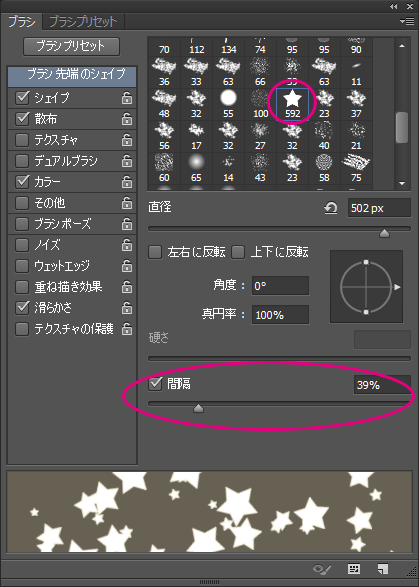Select brush tip labeled 11
This screenshot has width=419, height=587.
click(356, 73)
